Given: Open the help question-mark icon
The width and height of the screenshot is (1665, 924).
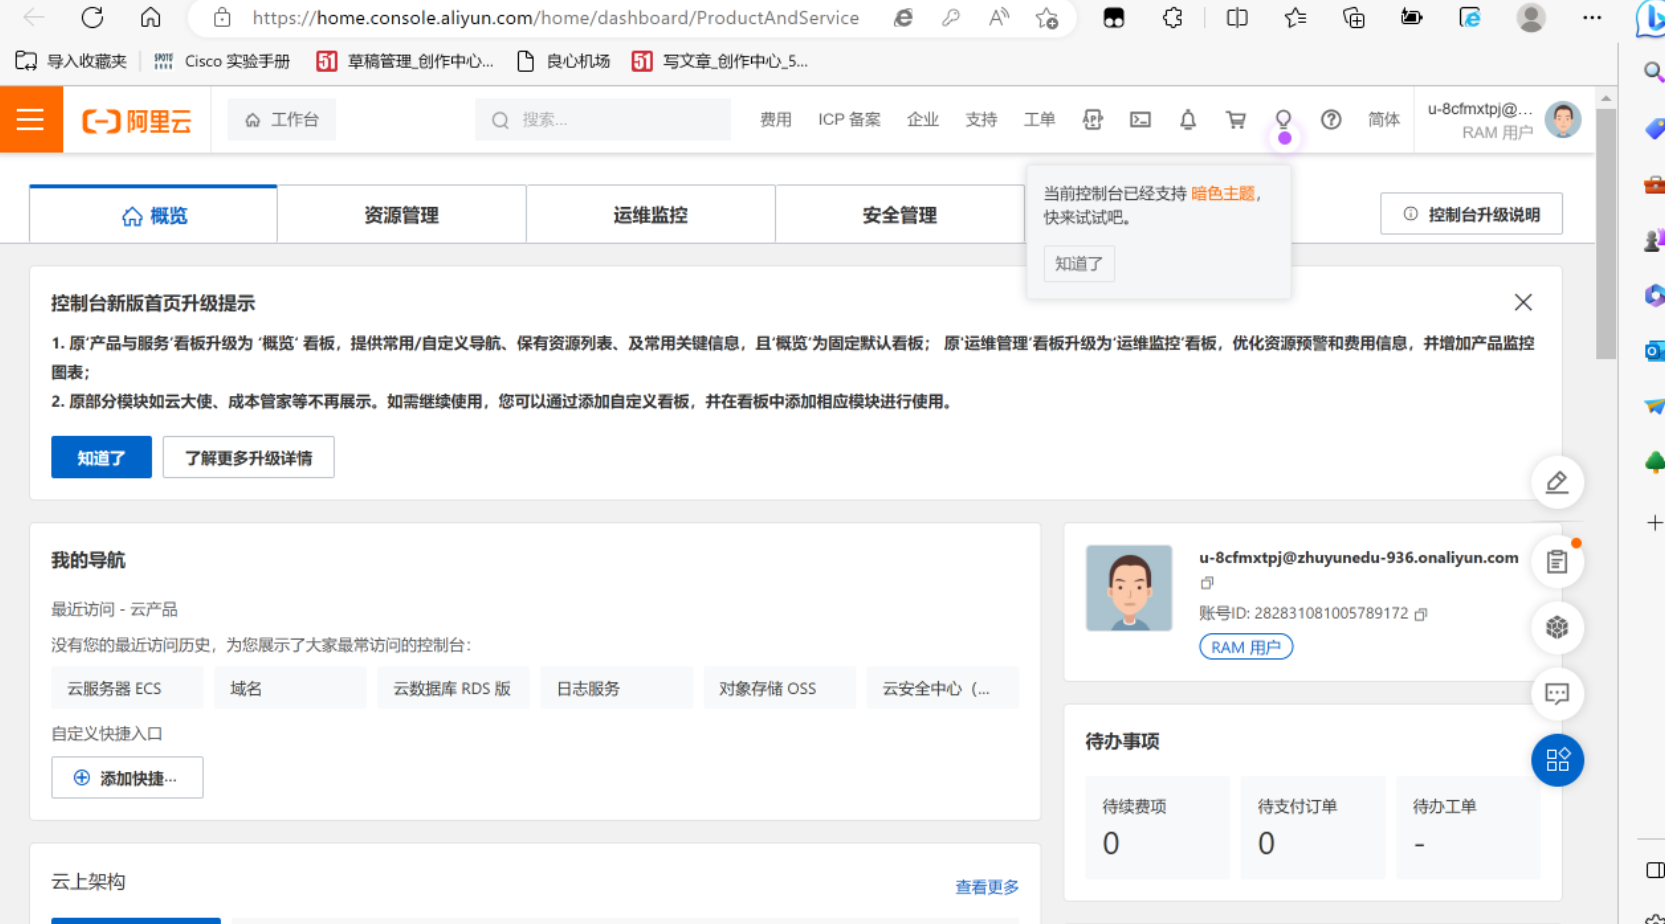Looking at the screenshot, I should [1331, 120].
